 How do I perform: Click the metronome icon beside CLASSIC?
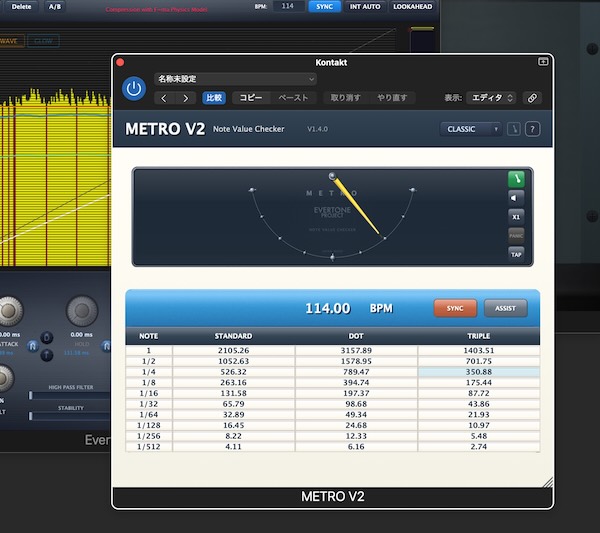[x=514, y=129]
